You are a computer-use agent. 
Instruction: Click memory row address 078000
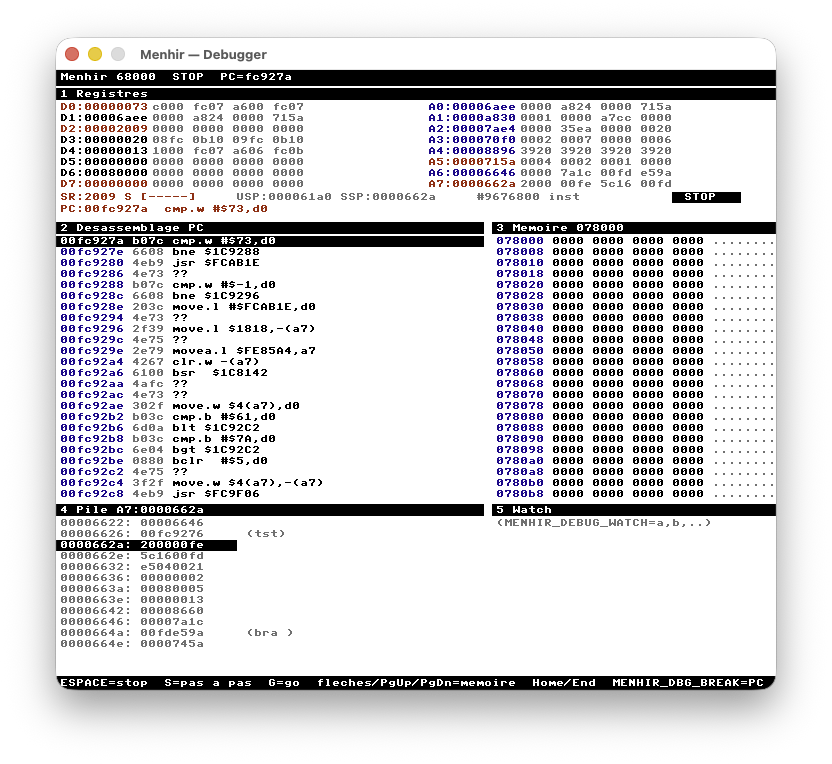(520, 241)
